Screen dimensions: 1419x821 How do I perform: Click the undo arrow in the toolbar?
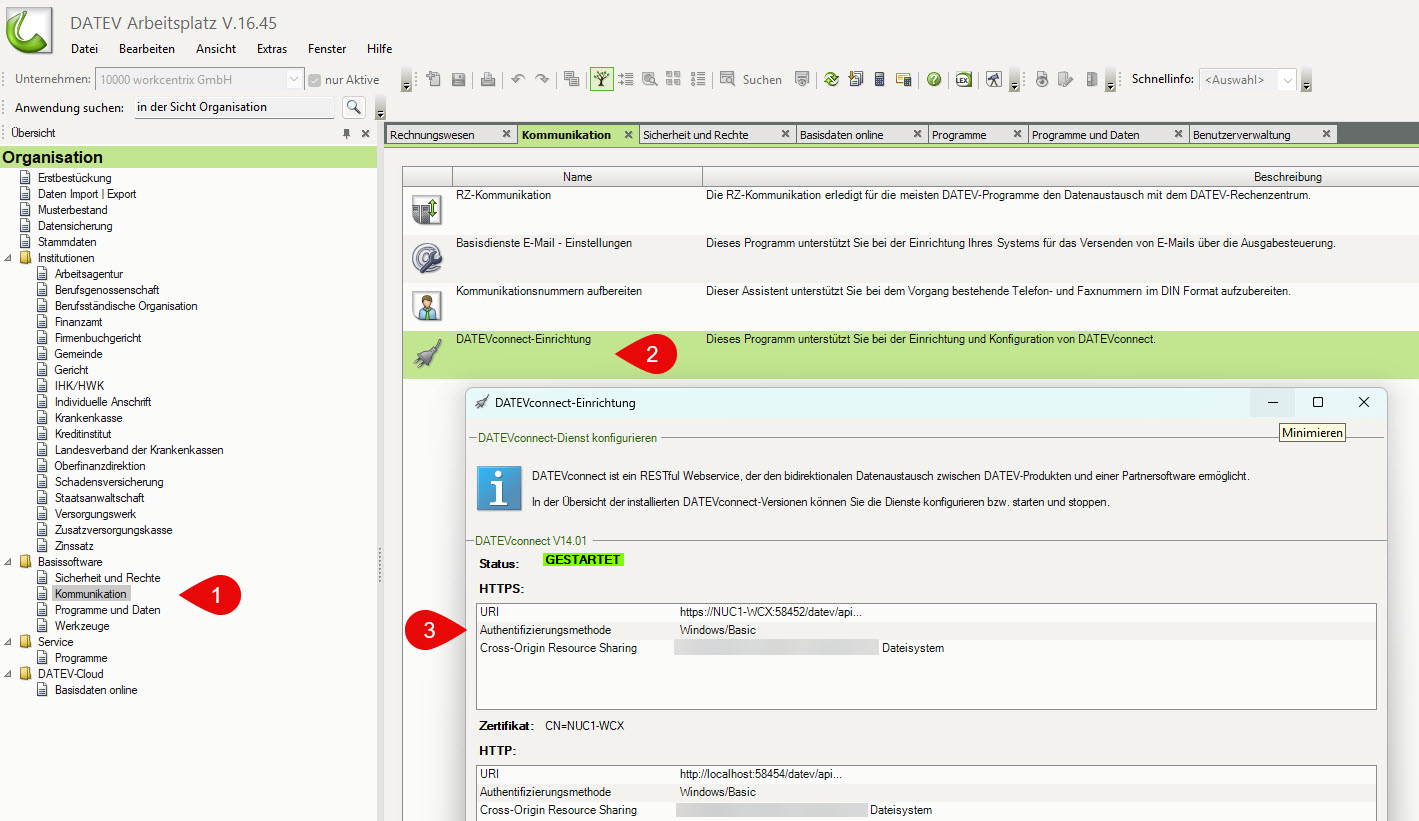(x=518, y=79)
